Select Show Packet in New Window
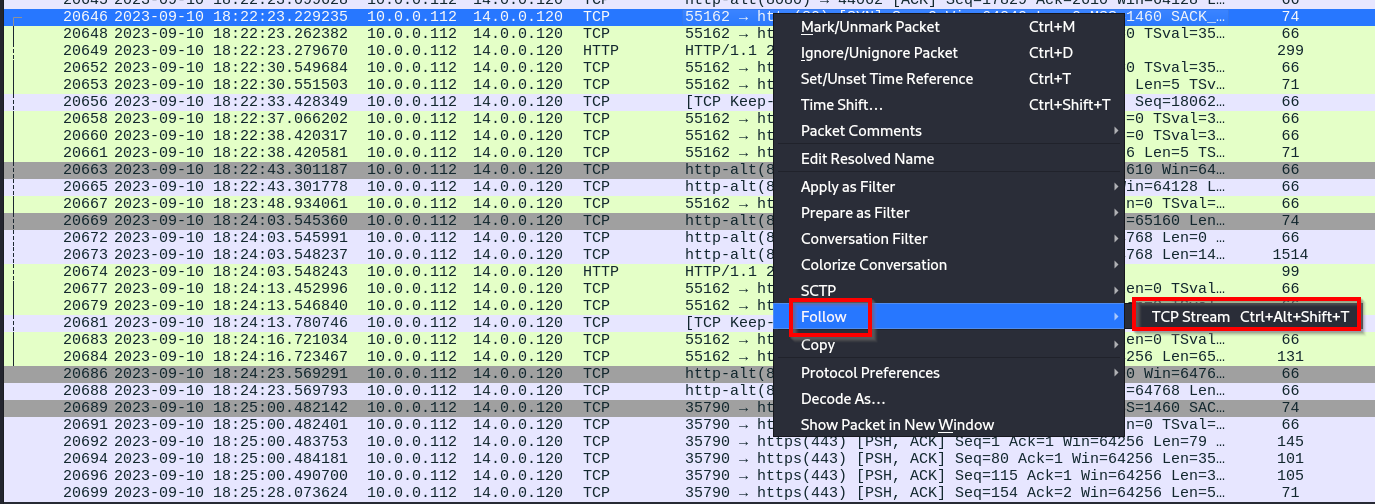The image size is (1375, 504). [897, 425]
